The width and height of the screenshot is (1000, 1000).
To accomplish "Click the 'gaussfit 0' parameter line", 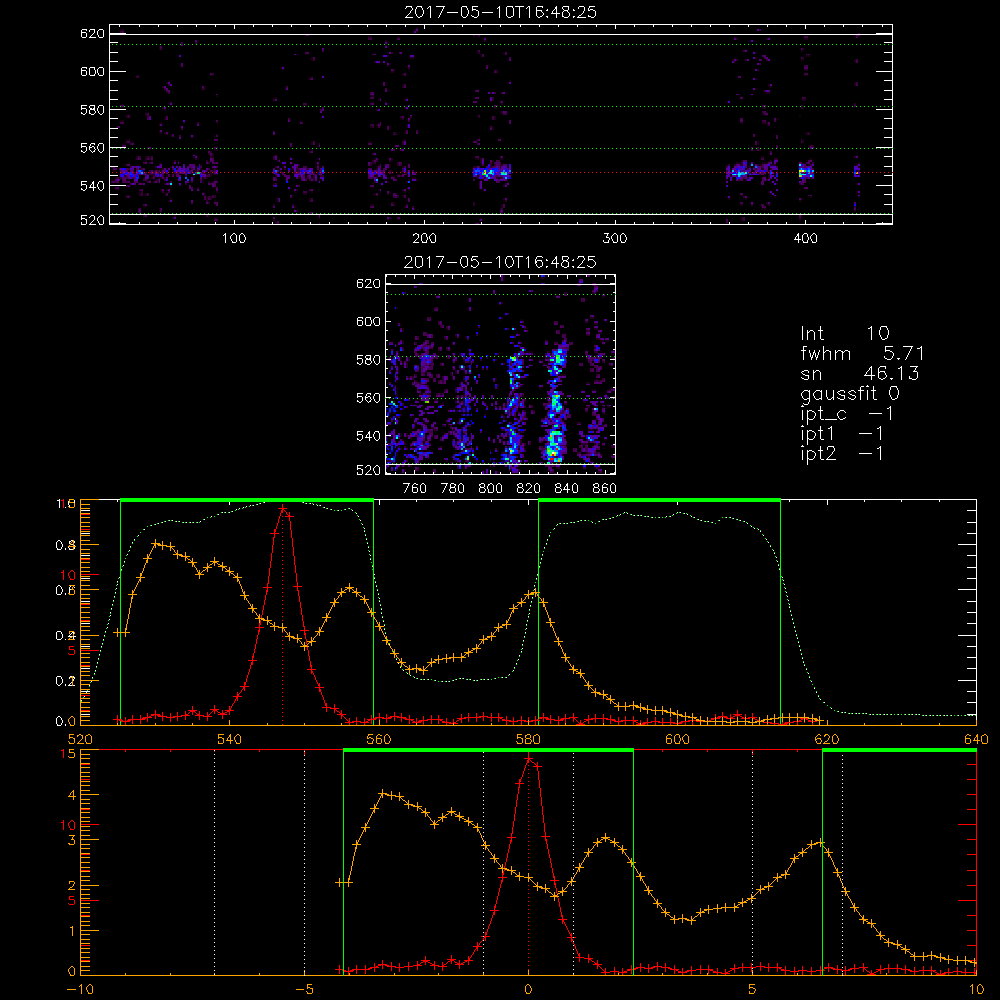I will click(x=849, y=393).
